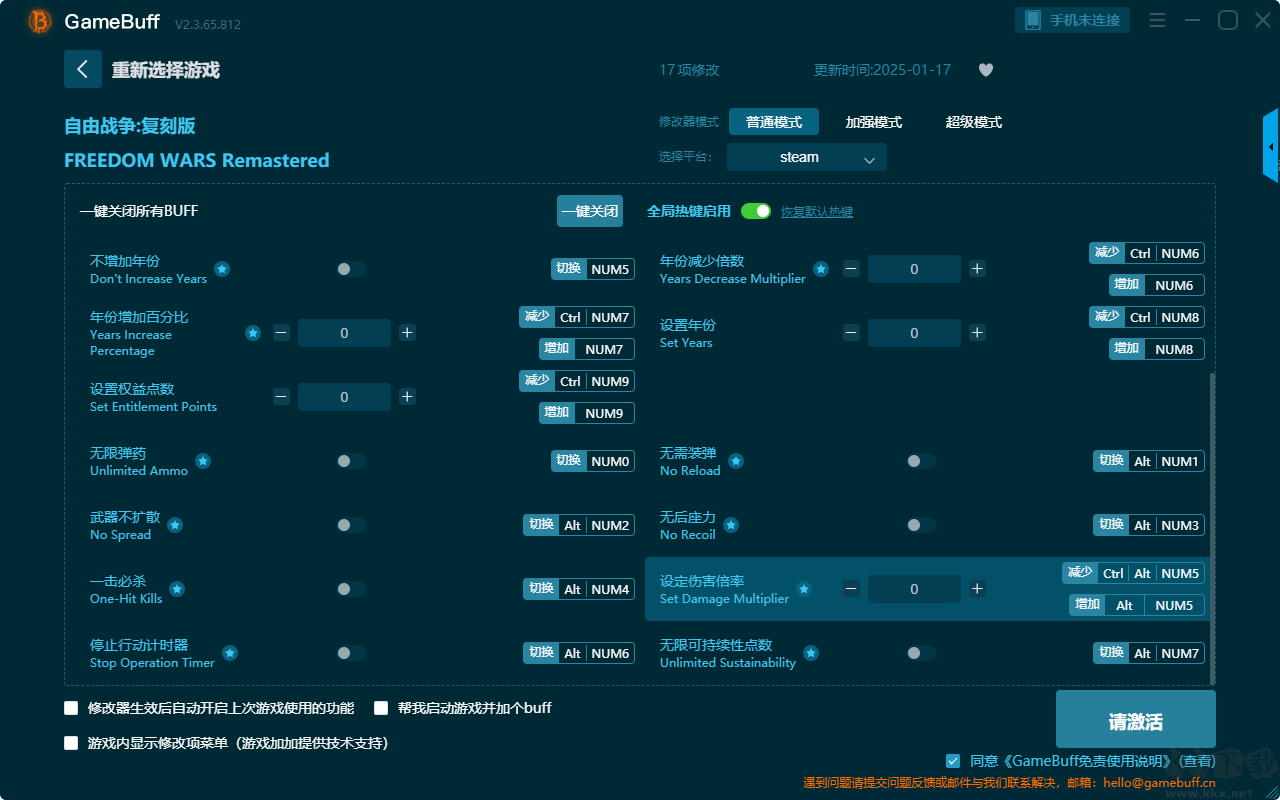Viewport: 1280px width, 800px height.
Task: Click star icon beside No Reload
Action: pyautogui.click(x=736, y=461)
